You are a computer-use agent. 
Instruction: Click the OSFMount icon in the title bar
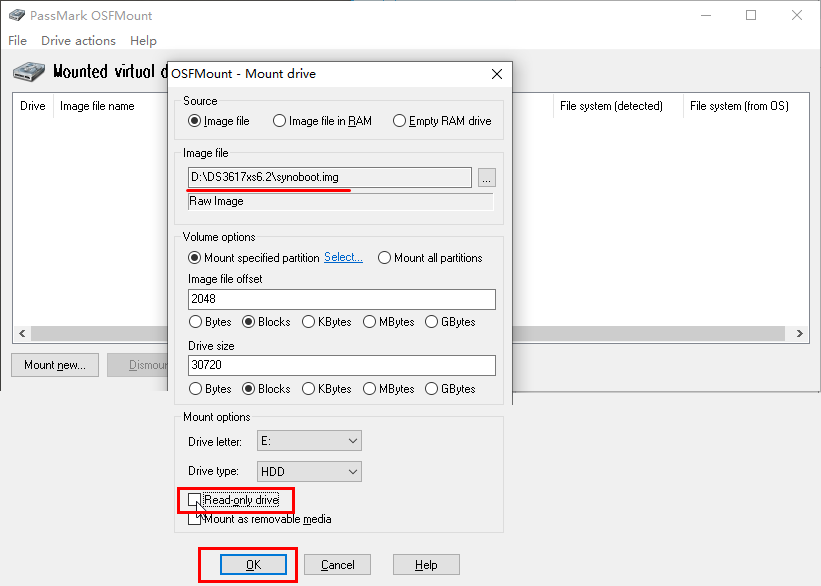tap(17, 15)
